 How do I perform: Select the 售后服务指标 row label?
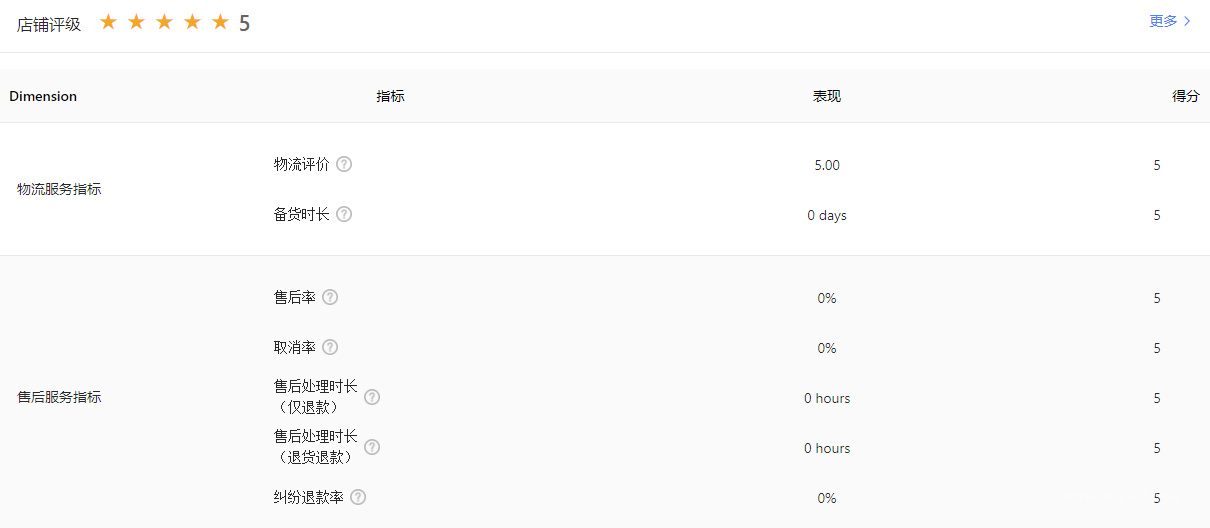click(x=59, y=397)
